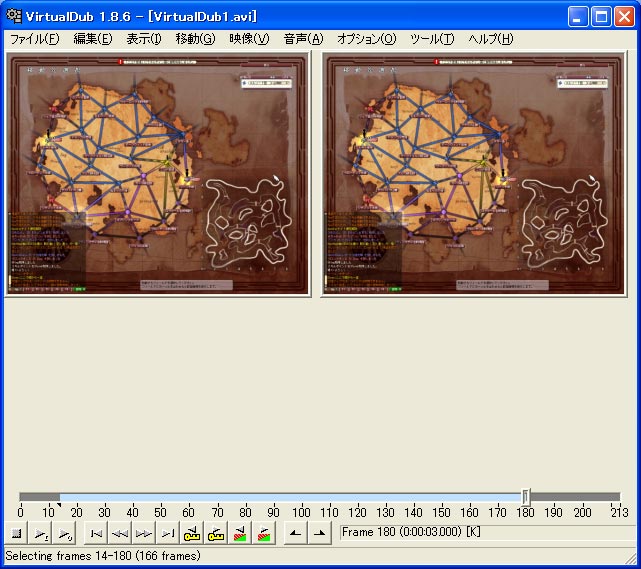Set selection start mark-in button
Screen dimensions: 641x569
coord(296,533)
